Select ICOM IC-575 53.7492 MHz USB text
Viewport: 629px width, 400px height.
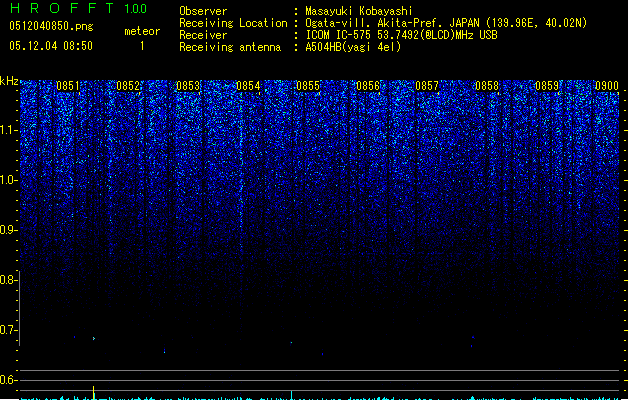(x=402, y=35)
